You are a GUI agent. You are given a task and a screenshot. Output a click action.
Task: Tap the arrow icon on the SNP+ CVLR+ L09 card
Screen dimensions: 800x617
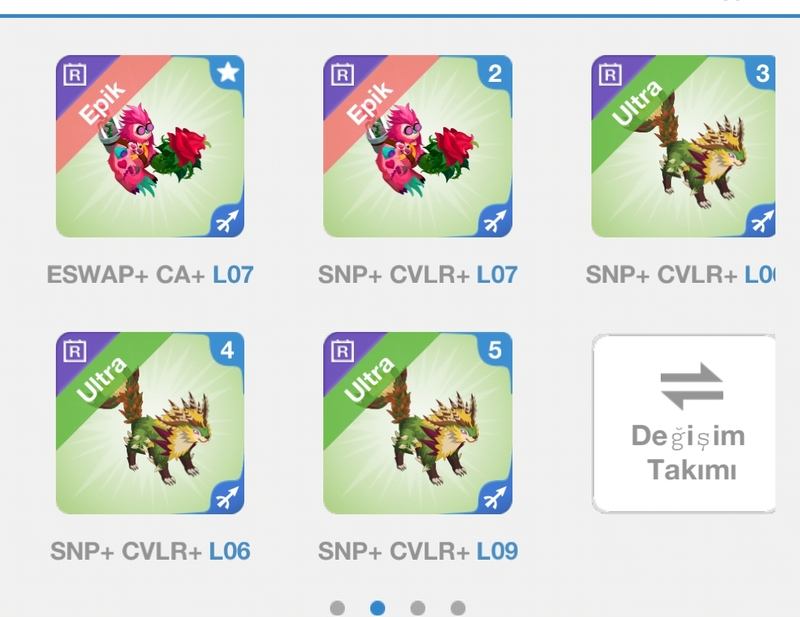pyautogui.click(x=495, y=498)
